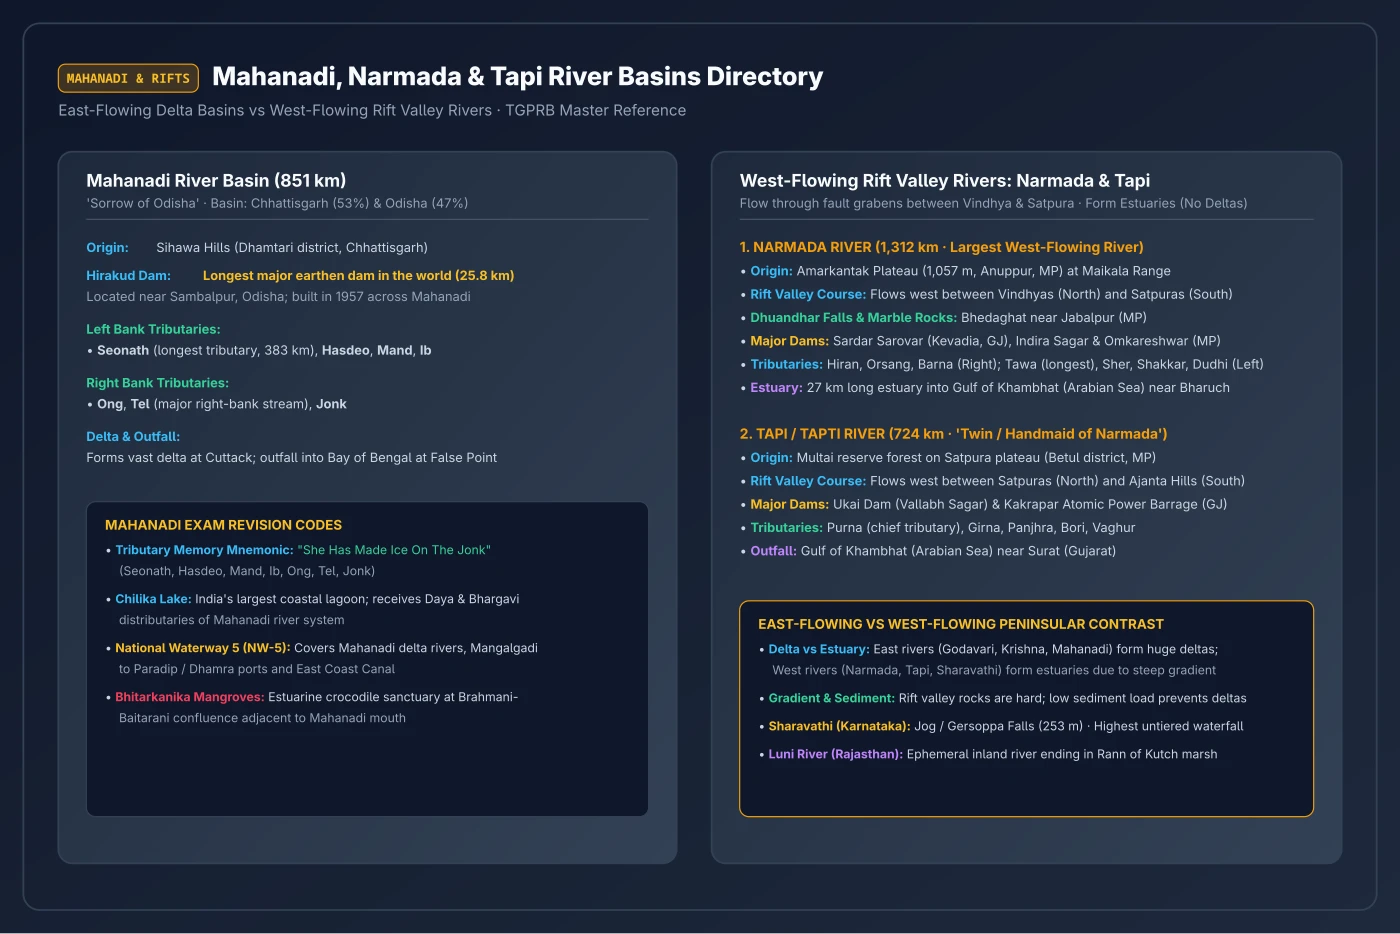Click the 'Sharavathi (Karnataka):' Jog Falls entry

tap(1001, 726)
